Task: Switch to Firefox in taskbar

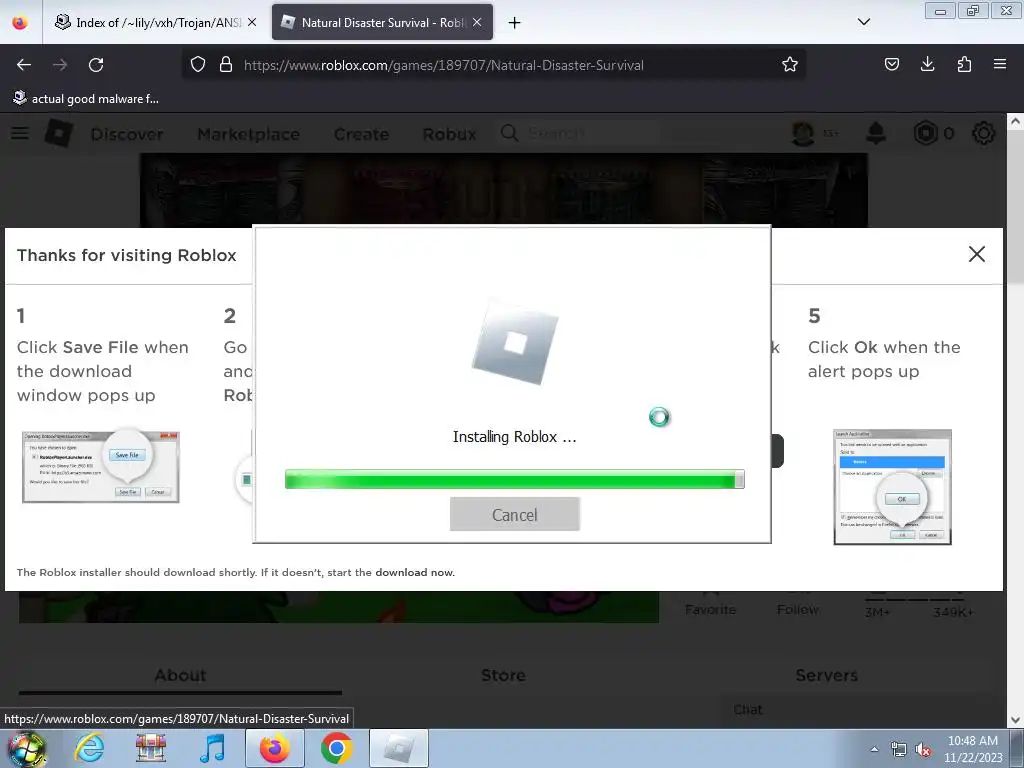Action: pyautogui.click(x=274, y=748)
